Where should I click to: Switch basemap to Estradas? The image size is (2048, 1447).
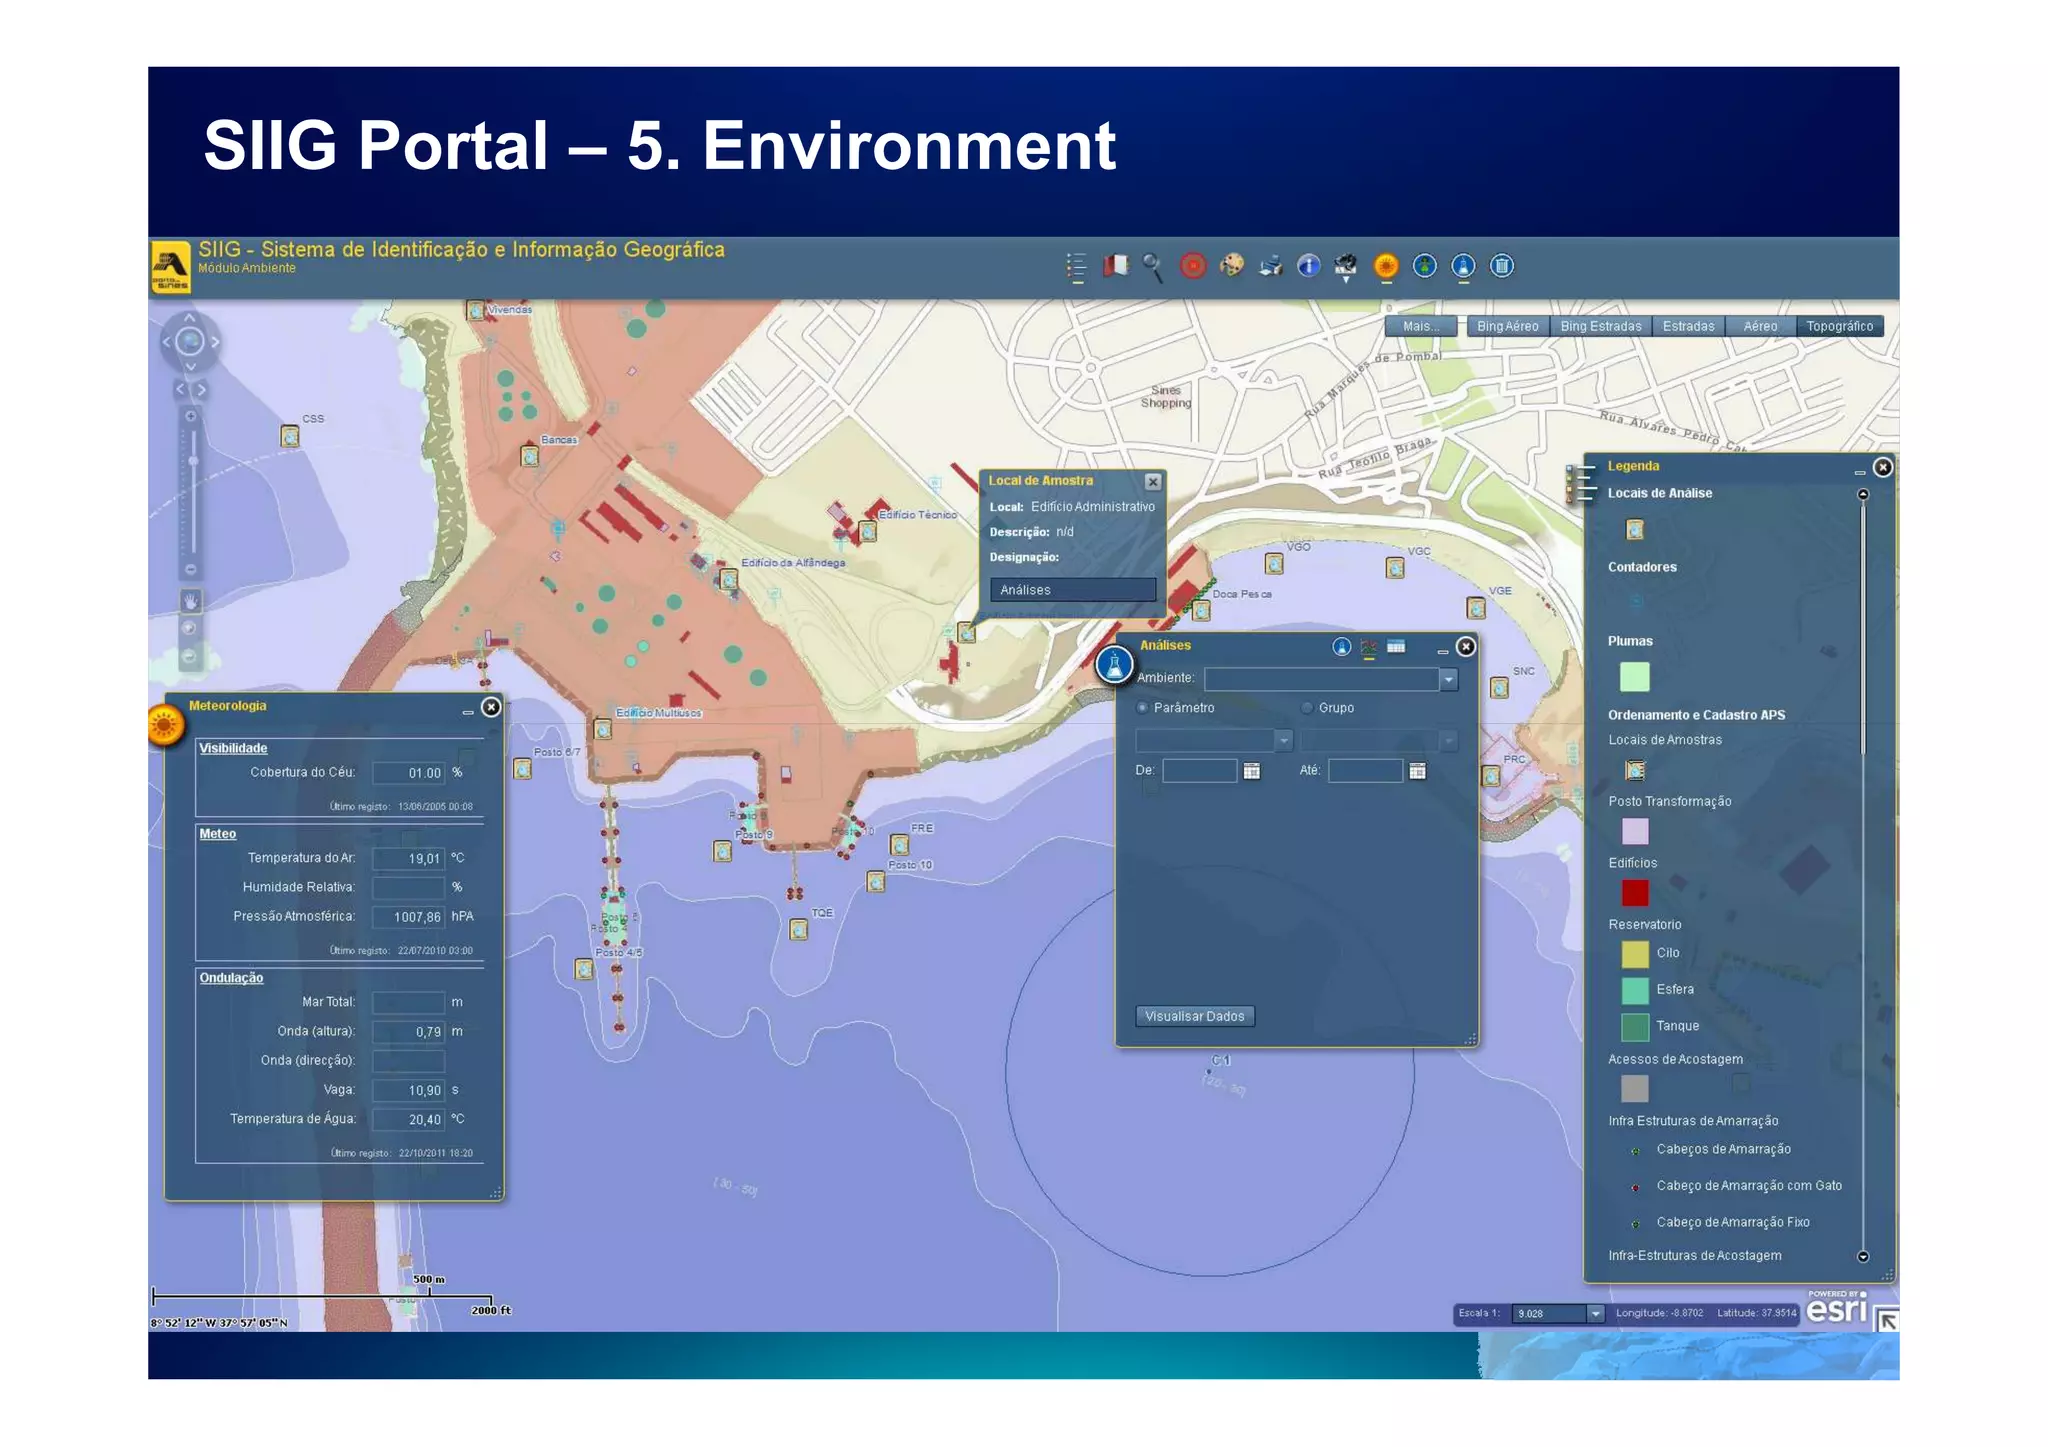[x=1689, y=326]
